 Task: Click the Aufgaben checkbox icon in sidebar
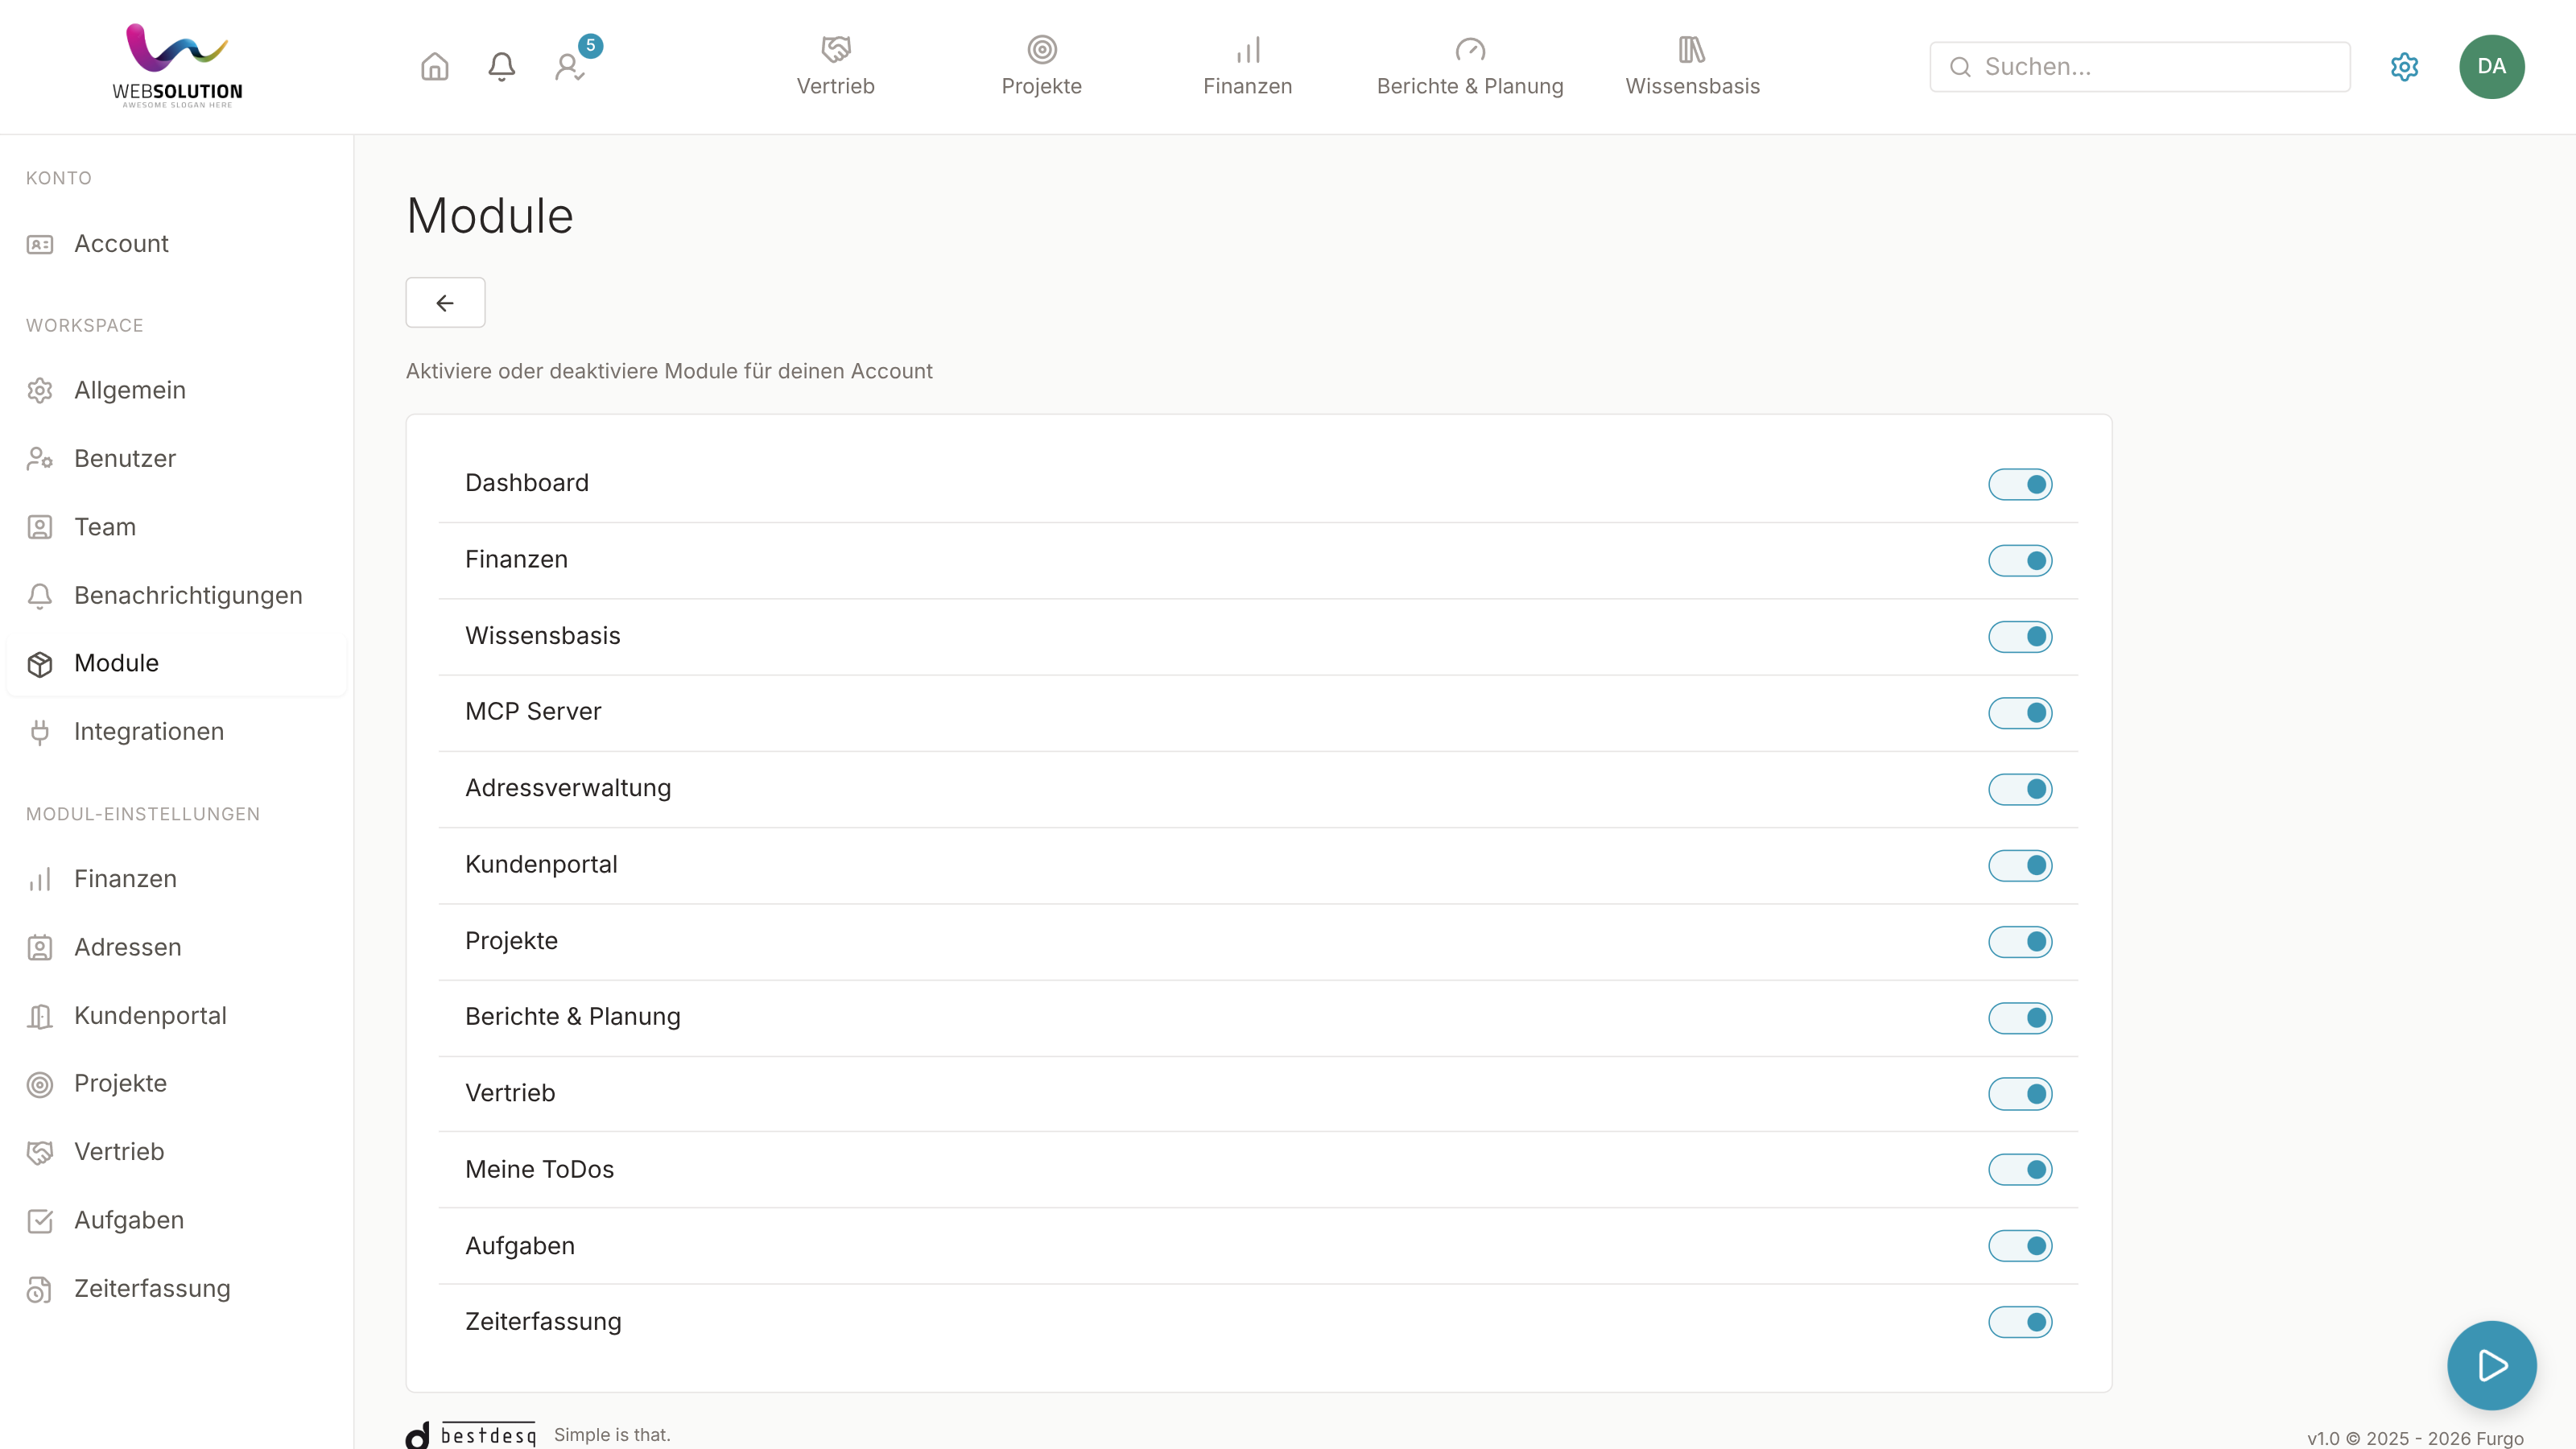40,1221
